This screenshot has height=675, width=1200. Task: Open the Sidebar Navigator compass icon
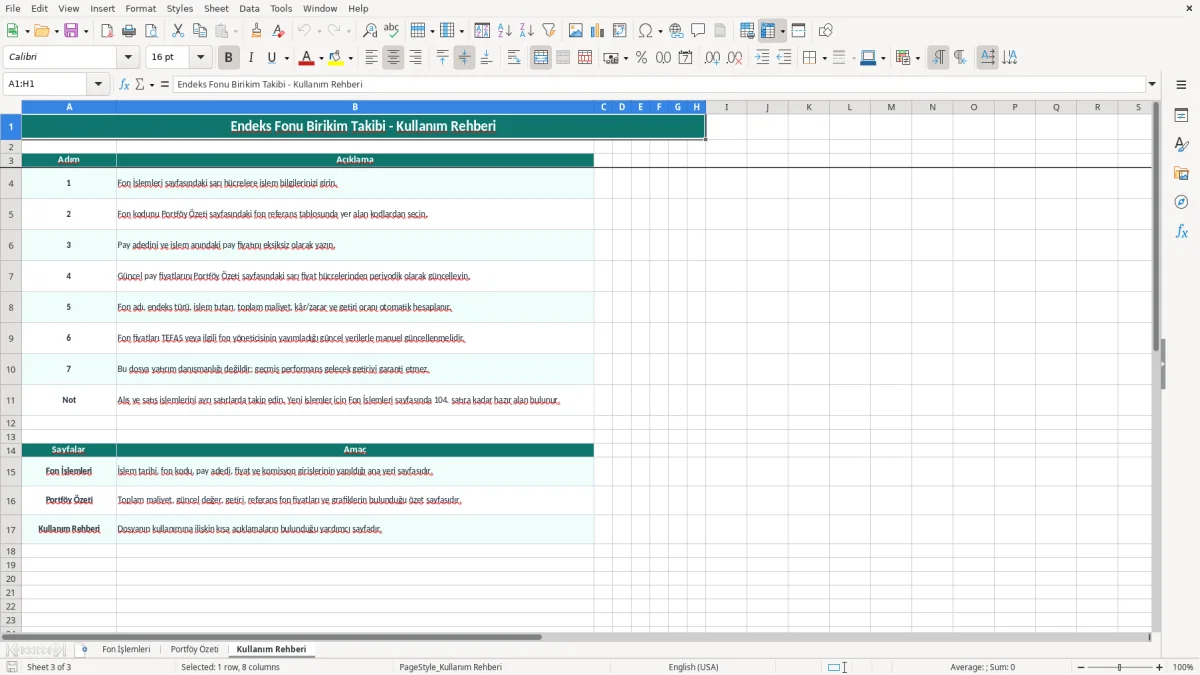coord(1181,202)
